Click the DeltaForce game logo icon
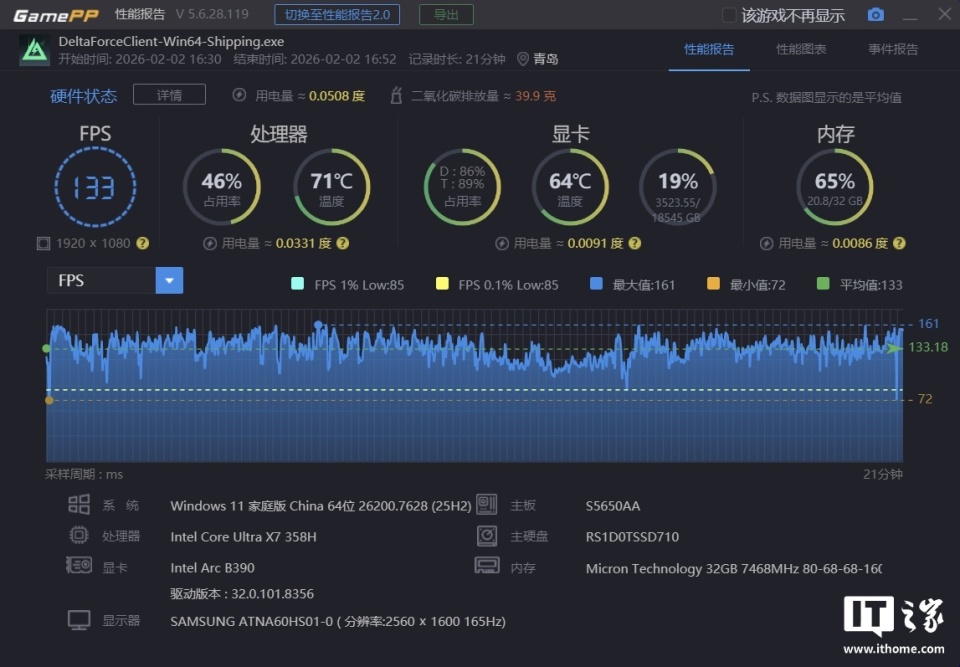The width and height of the screenshot is (960, 667). coord(34,50)
